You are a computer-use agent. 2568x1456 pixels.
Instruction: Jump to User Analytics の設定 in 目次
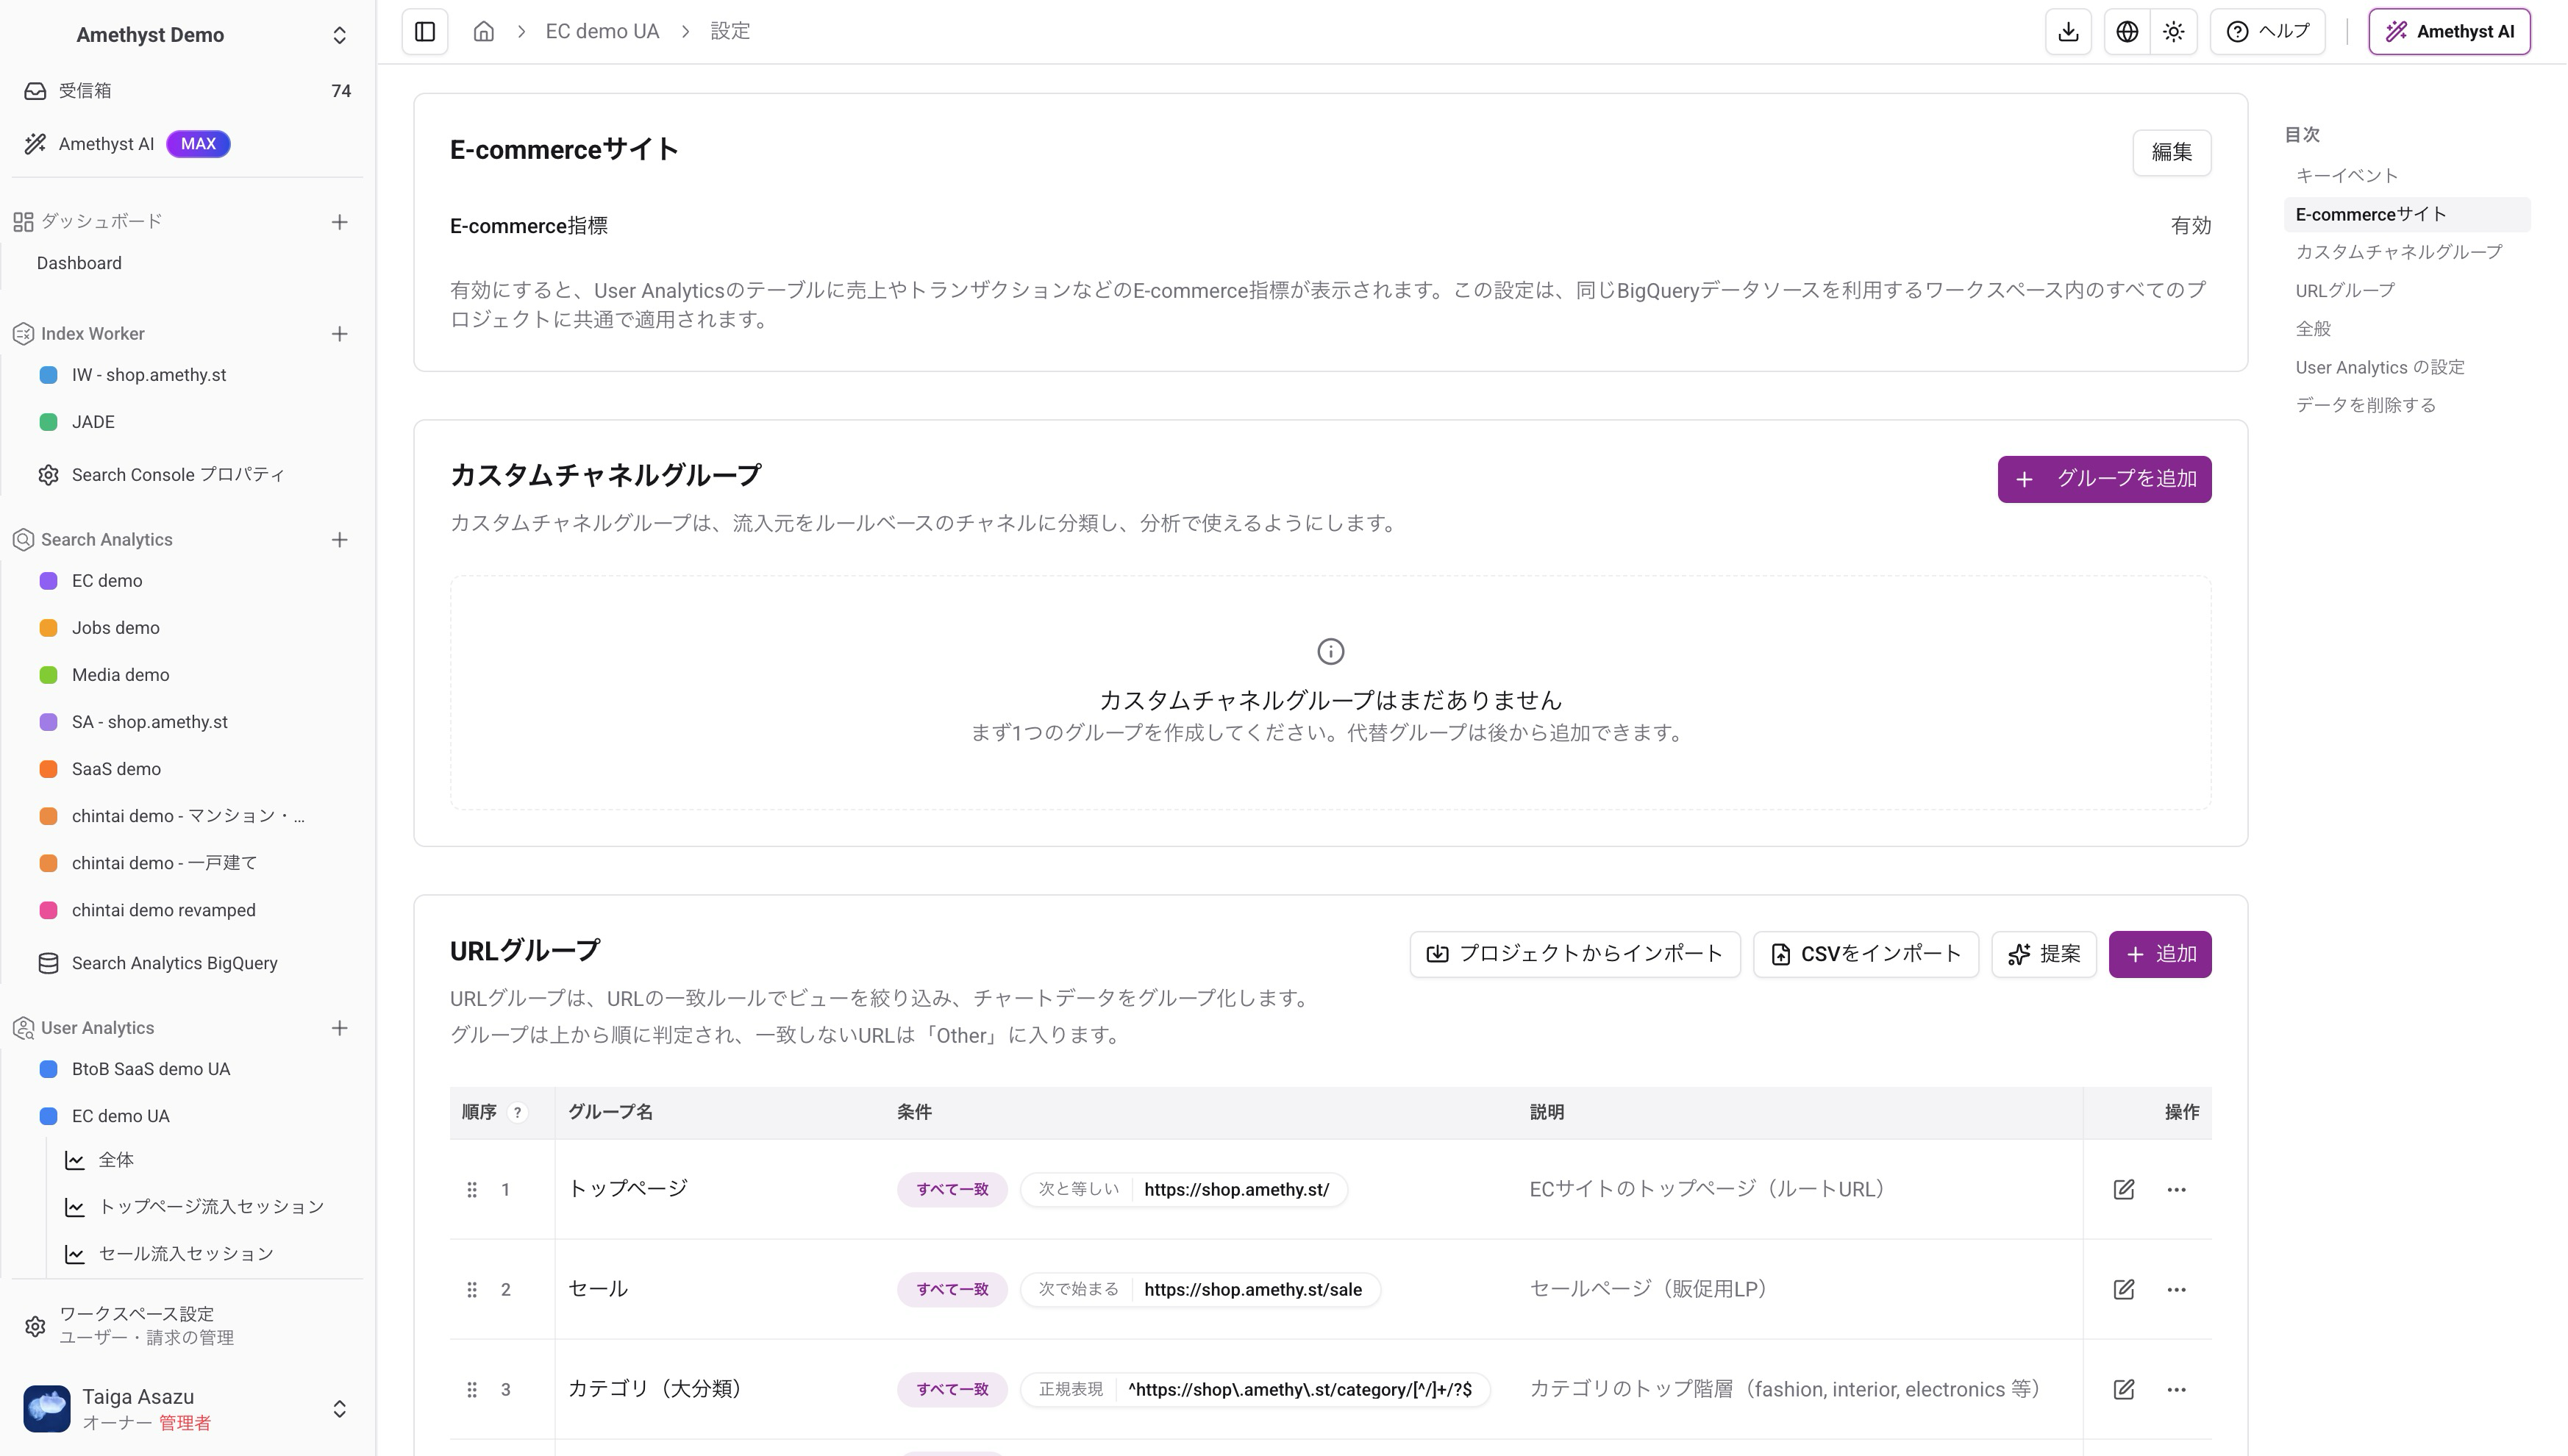click(2379, 368)
